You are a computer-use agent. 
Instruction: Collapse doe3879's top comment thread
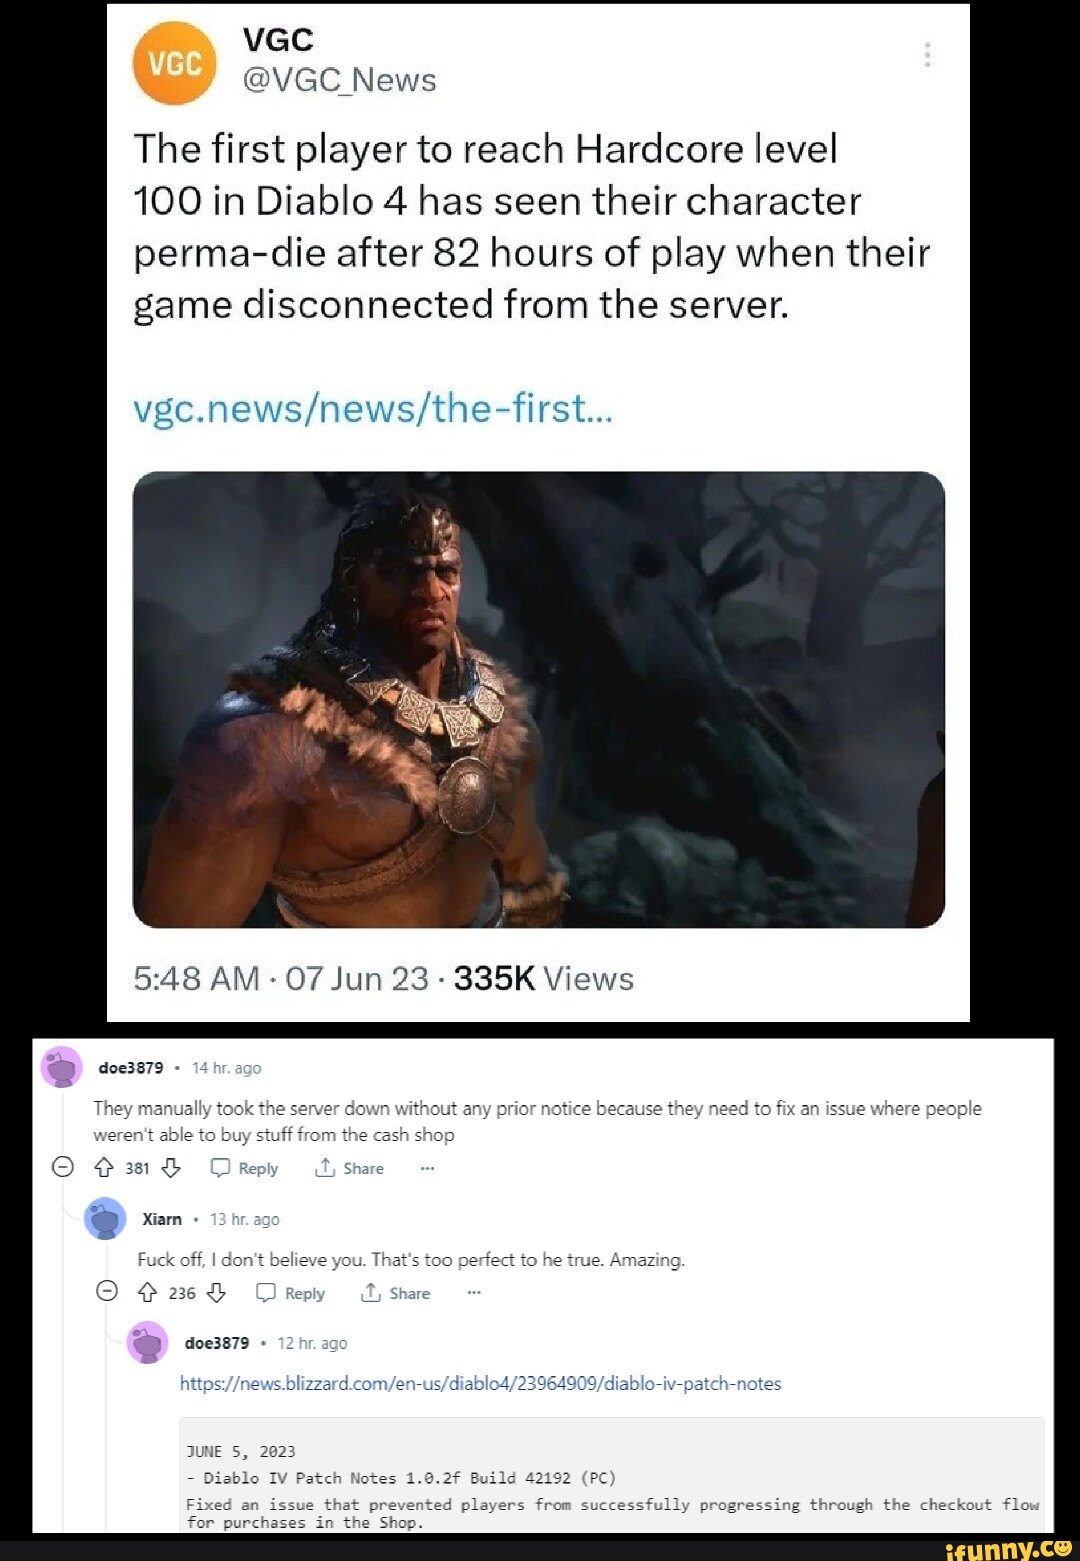(x=63, y=1167)
